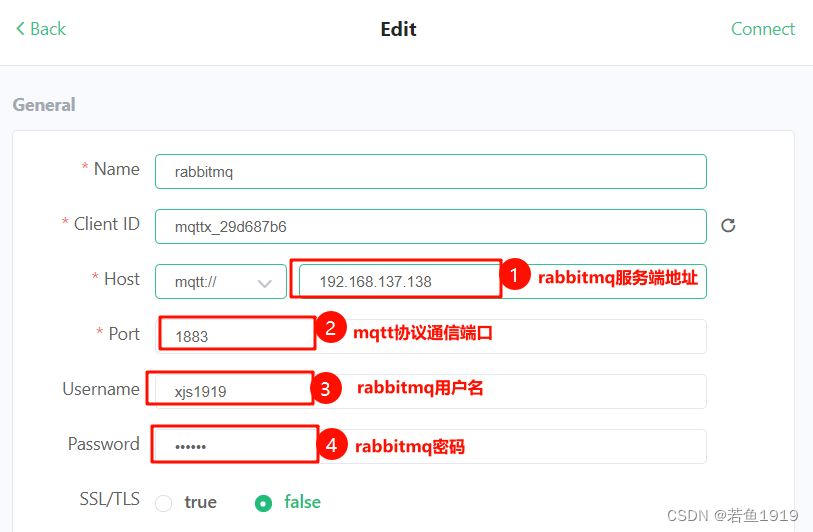This screenshot has width=813, height=532.
Task: Click the Username field with xjs1919
Action: pyautogui.click(x=430, y=391)
